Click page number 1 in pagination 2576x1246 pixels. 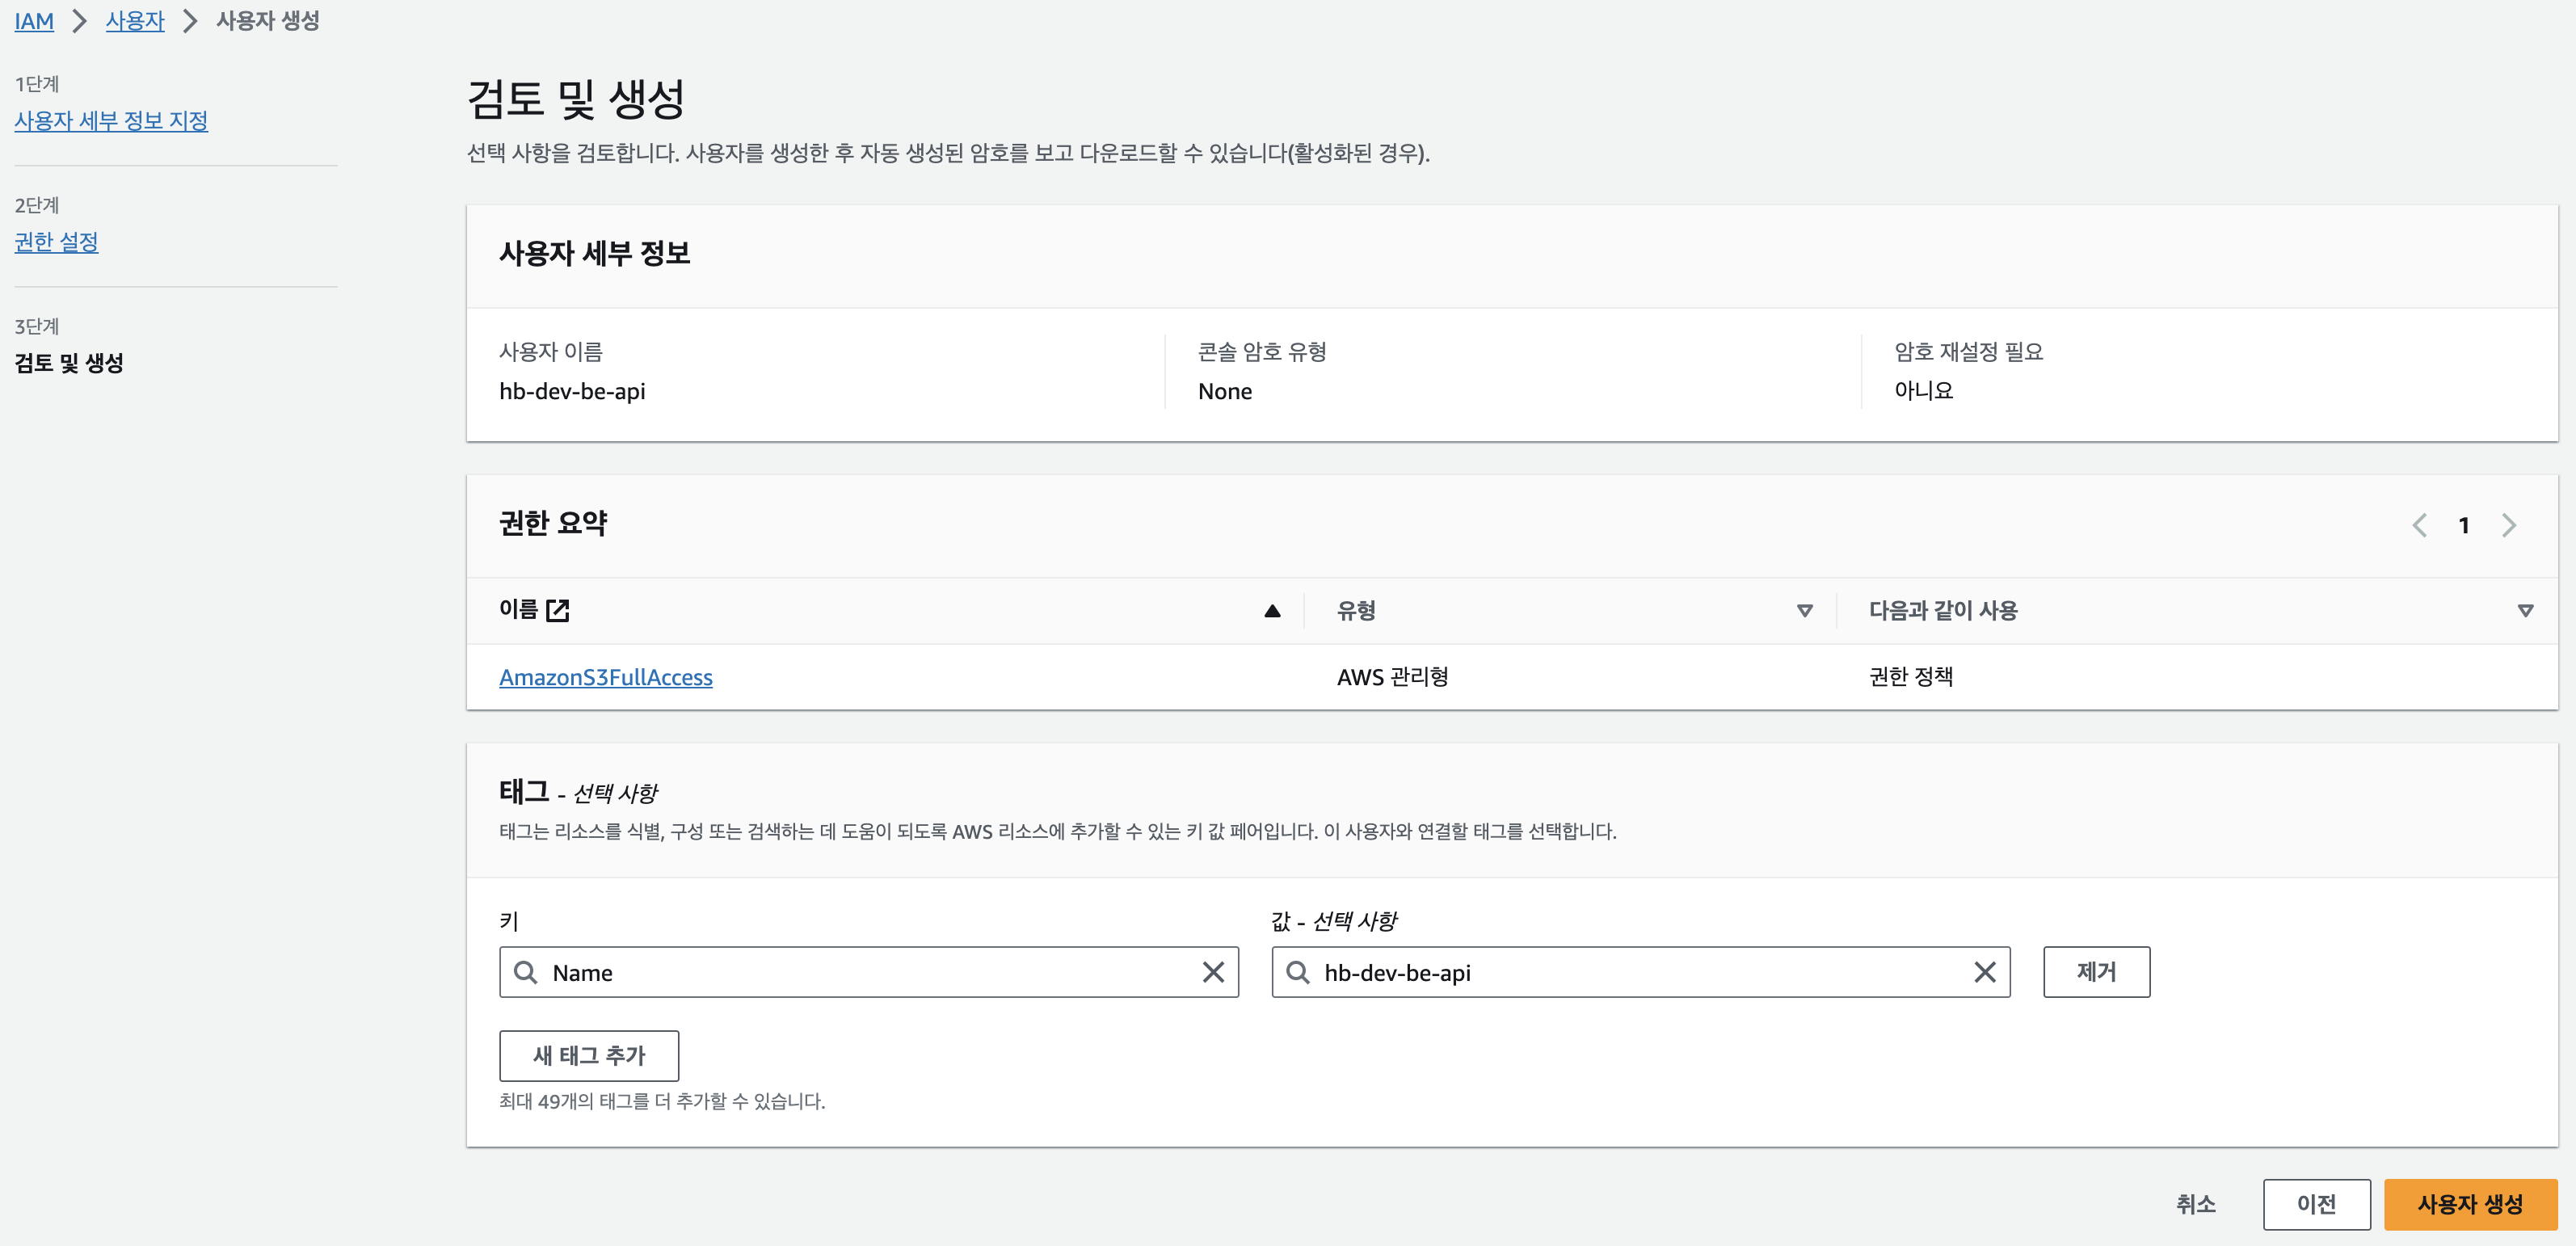2464,525
